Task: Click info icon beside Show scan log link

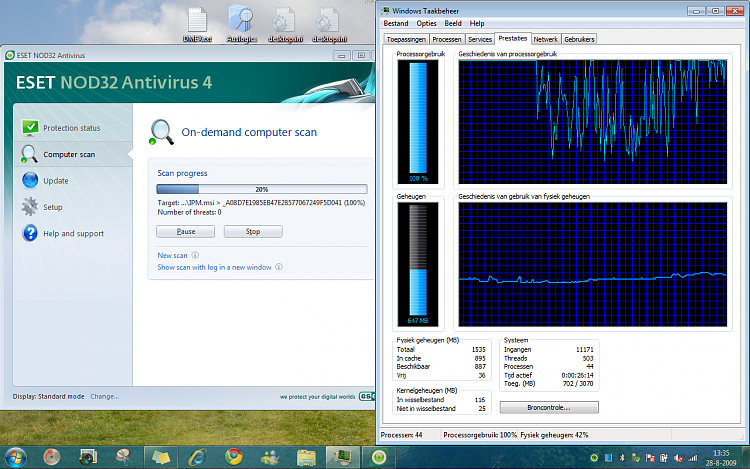Action: (279, 267)
